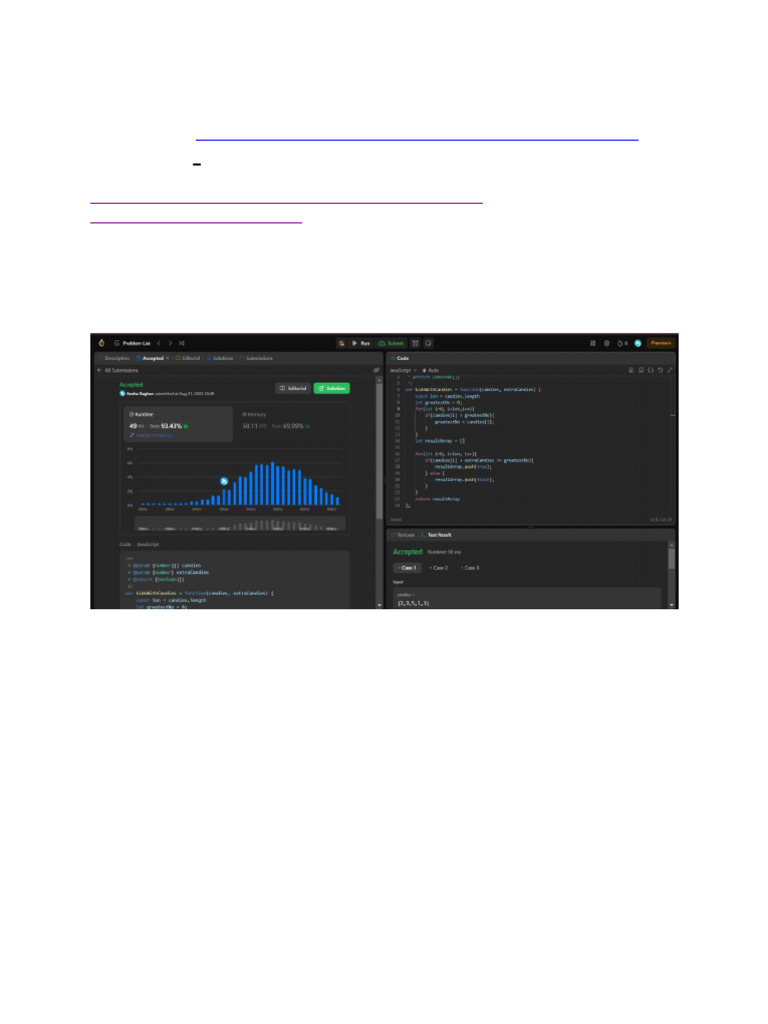Reset code with the undo arrow icon
The height and width of the screenshot is (1024, 768).
pyautogui.click(x=660, y=370)
